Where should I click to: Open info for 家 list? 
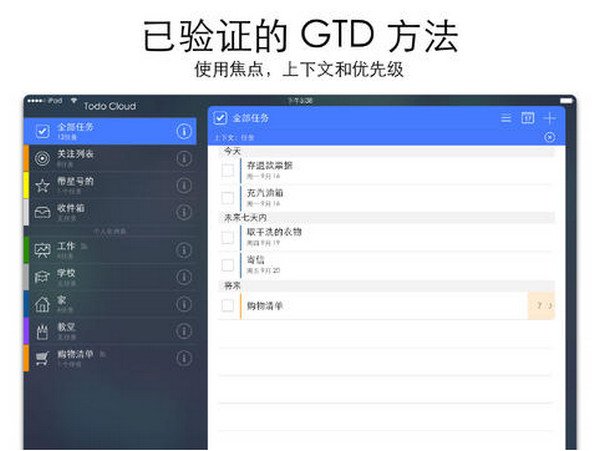pos(184,304)
